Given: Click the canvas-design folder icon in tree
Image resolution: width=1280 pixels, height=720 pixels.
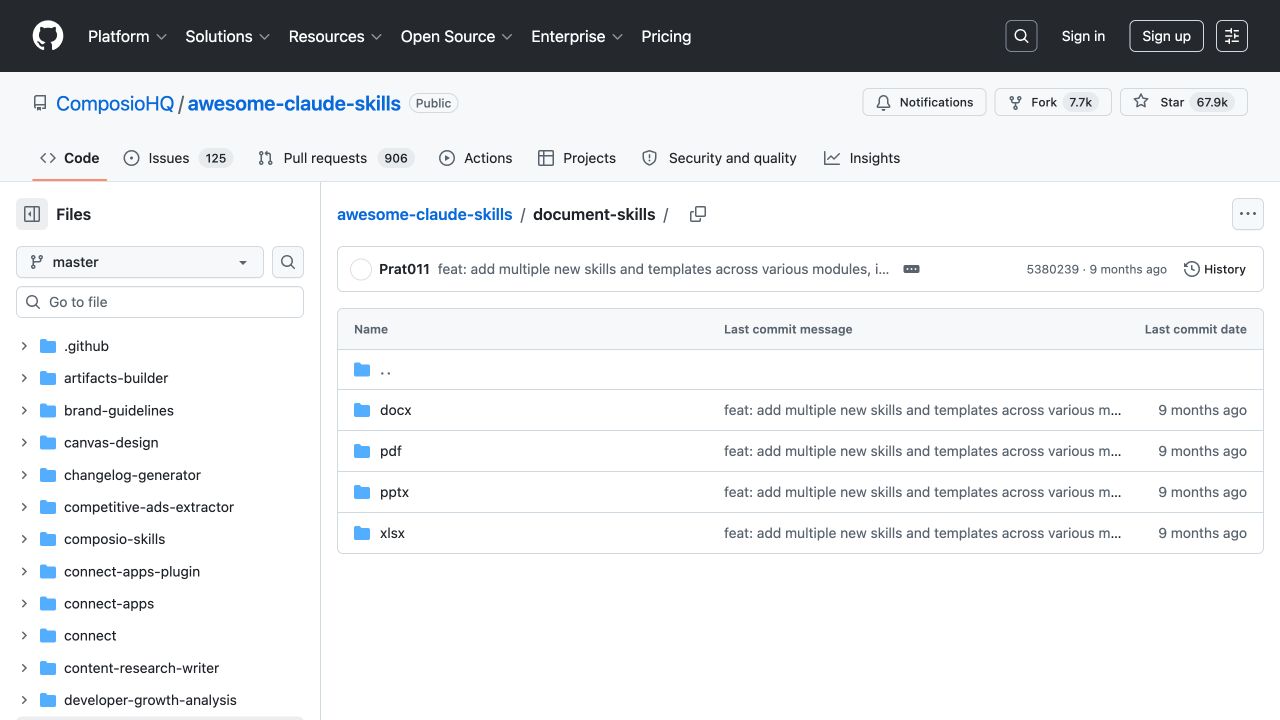Looking at the screenshot, I should [48, 442].
